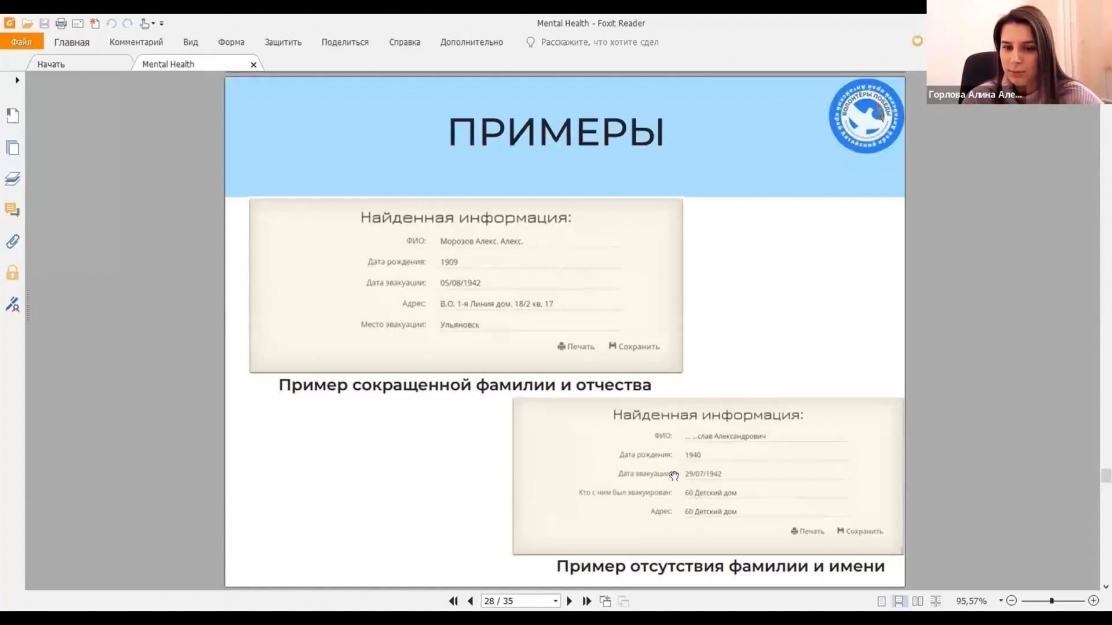Open the page number dropdown
The image size is (1112, 625).
pyautogui.click(x=555, y=601)
